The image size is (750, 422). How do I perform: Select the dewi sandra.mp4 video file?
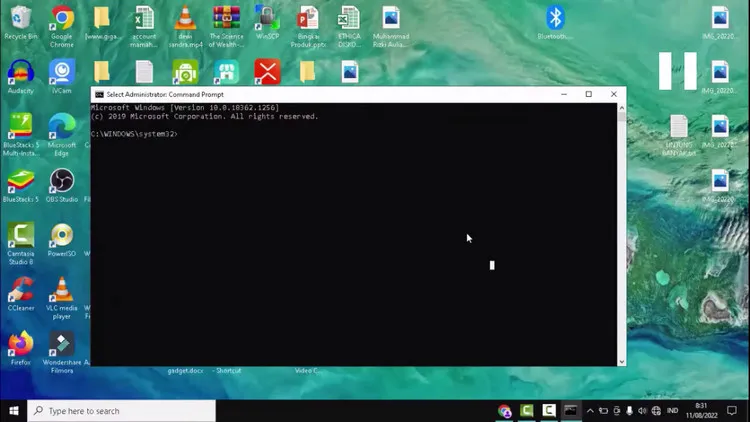point(185,26)
